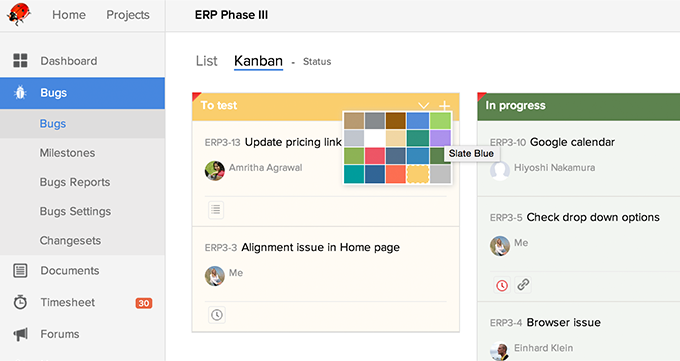Switch to the List view tab
This screenshot has width=680, height=361.
click(x=206, y=61)
